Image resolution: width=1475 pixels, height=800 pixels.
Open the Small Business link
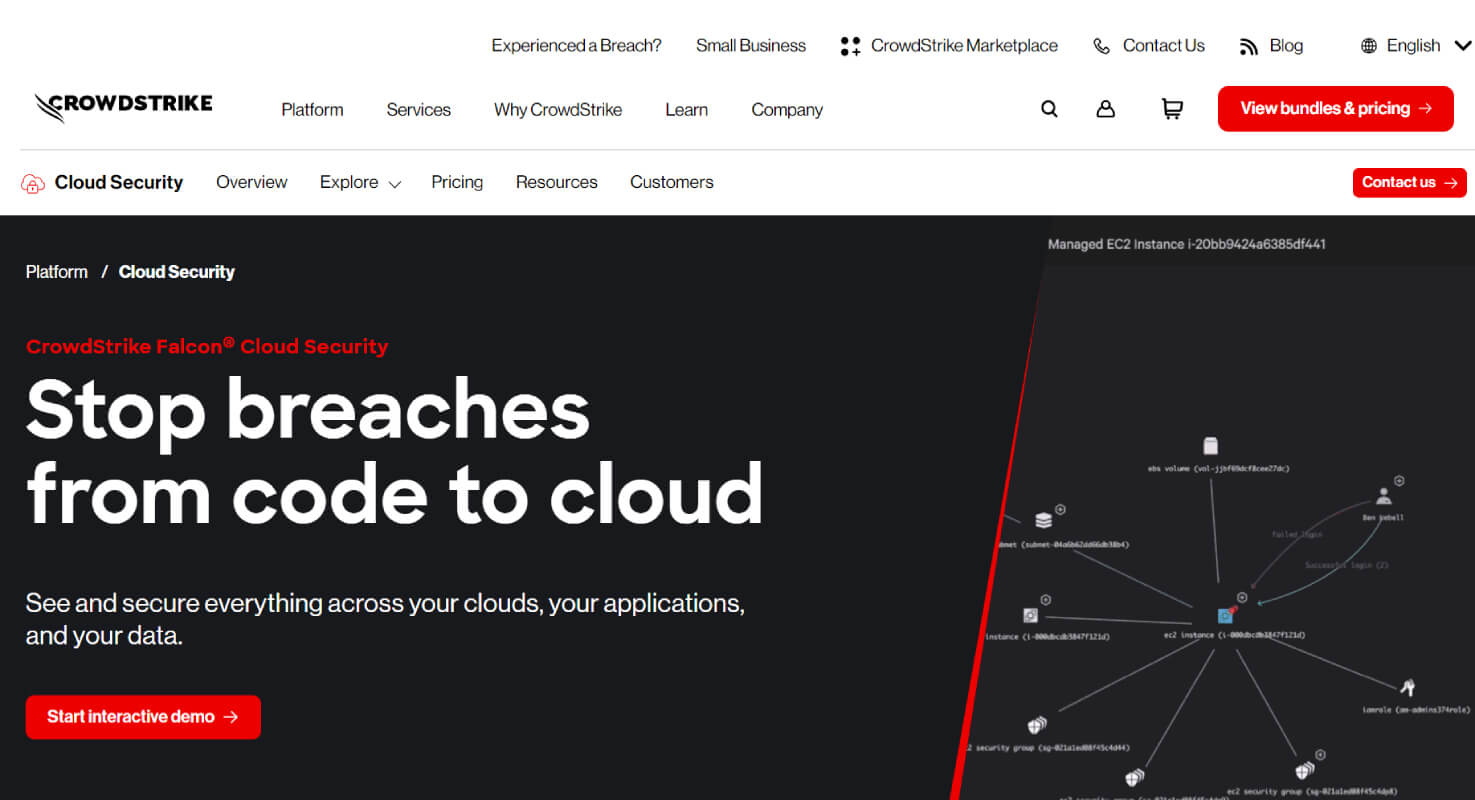751,46
